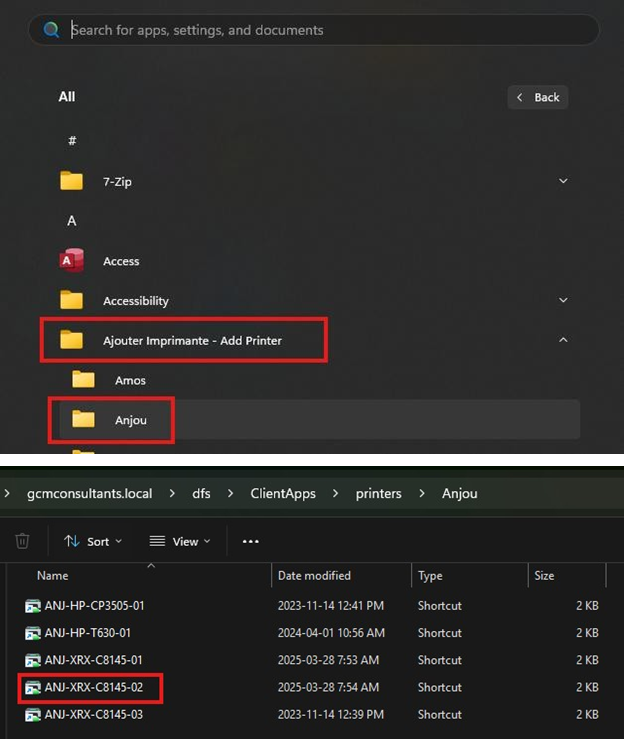Go to printers in the breadcrumb
The image size is (624, 739).
coord(378,493)
